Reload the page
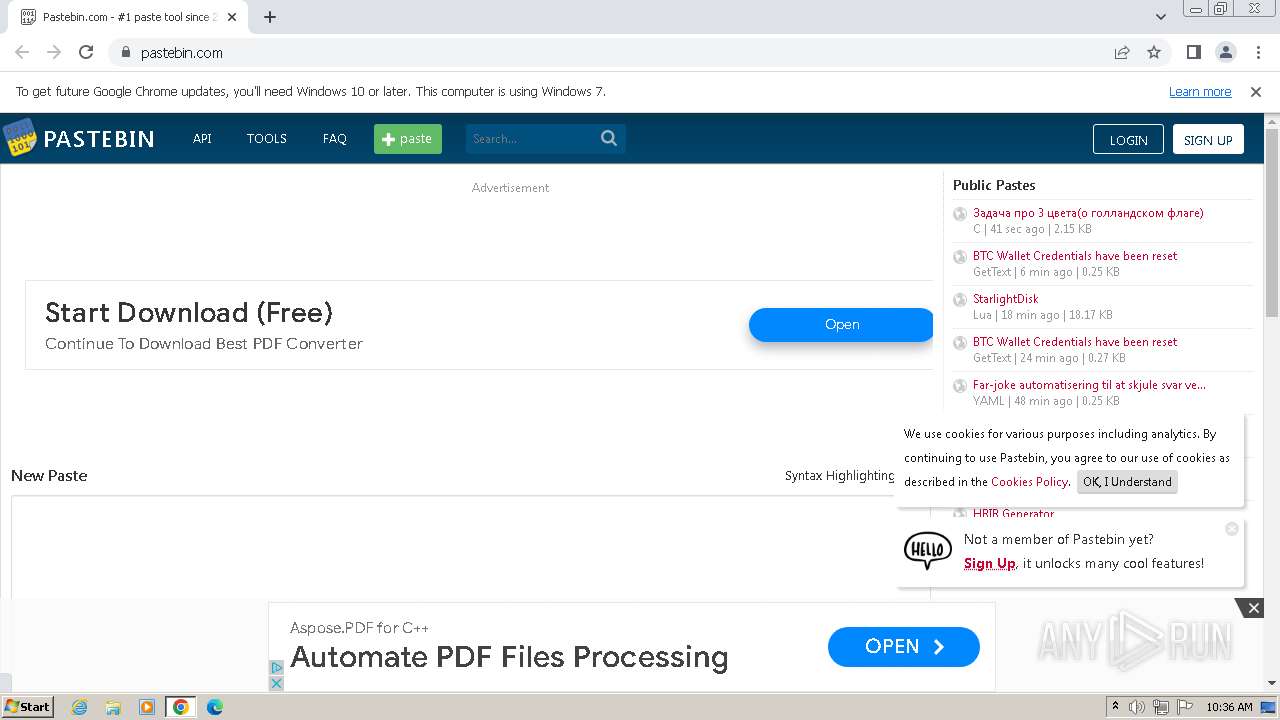Image resolution: width=1280 pixels, height=720 pixels. pos(86,52)
